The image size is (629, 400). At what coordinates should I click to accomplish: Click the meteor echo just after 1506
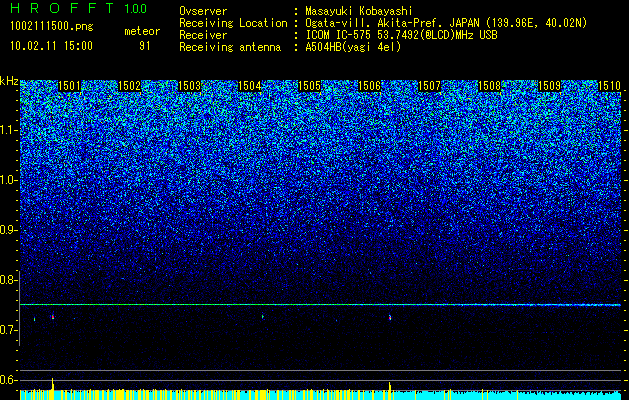390,317
